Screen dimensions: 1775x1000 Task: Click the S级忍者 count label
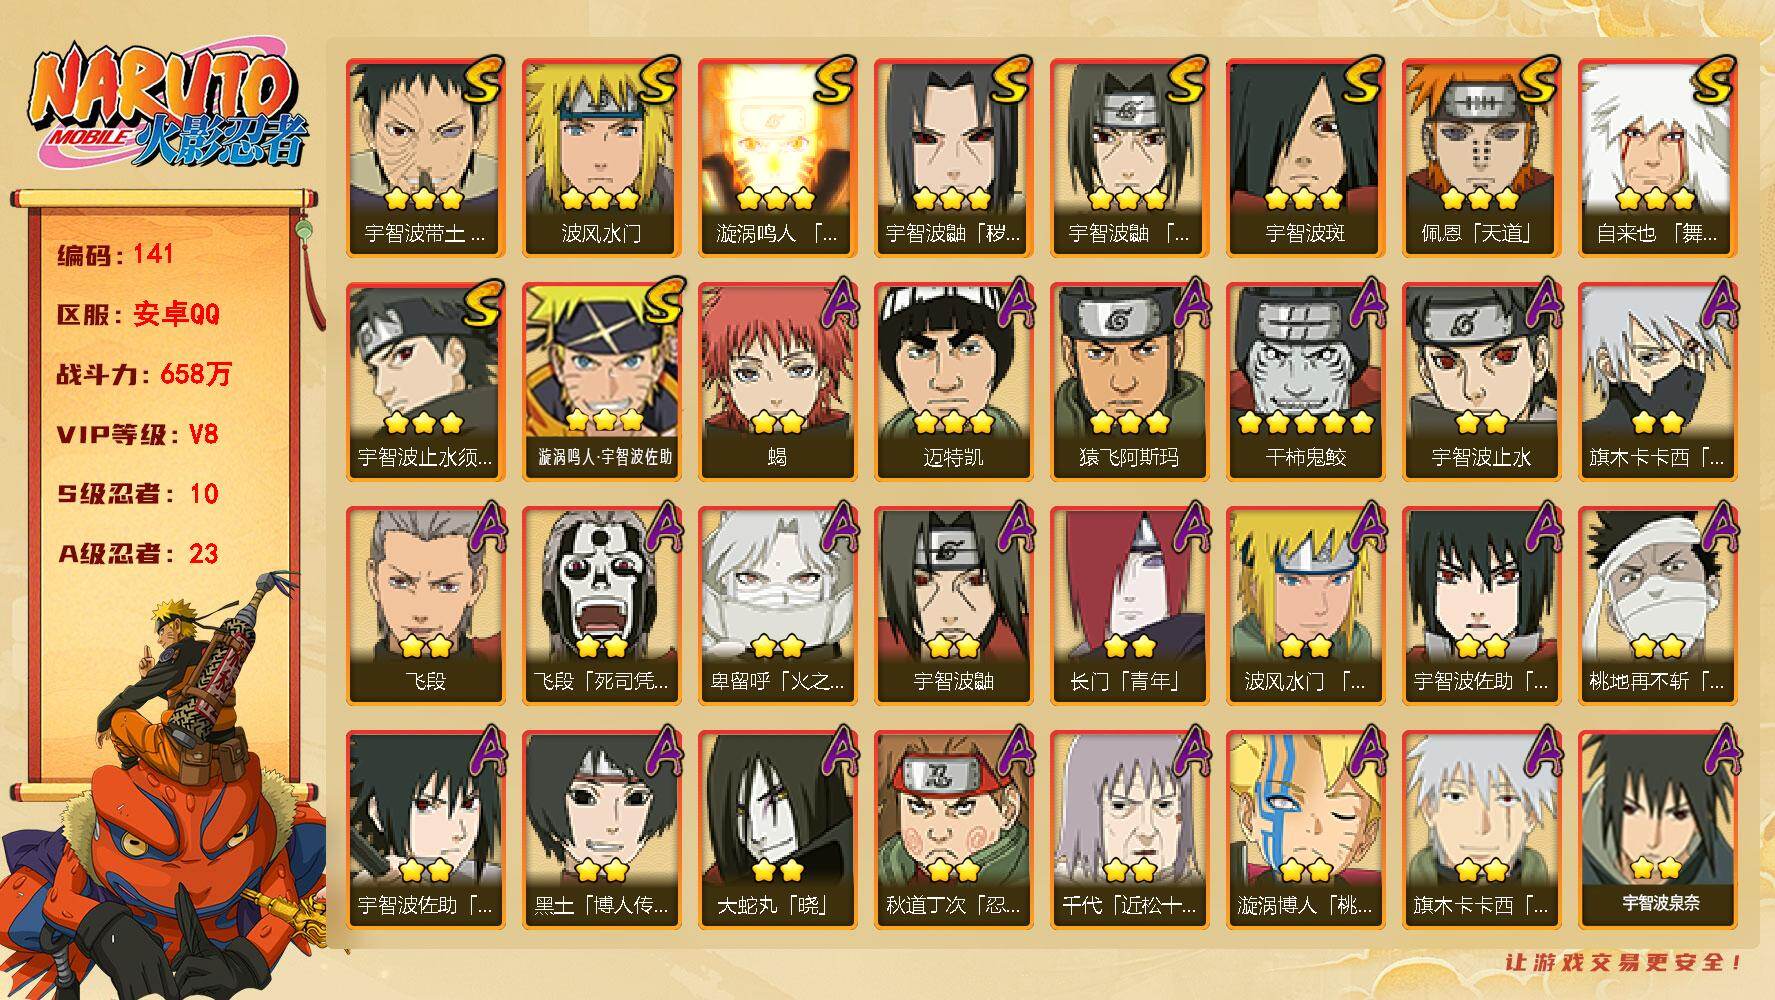138,494
